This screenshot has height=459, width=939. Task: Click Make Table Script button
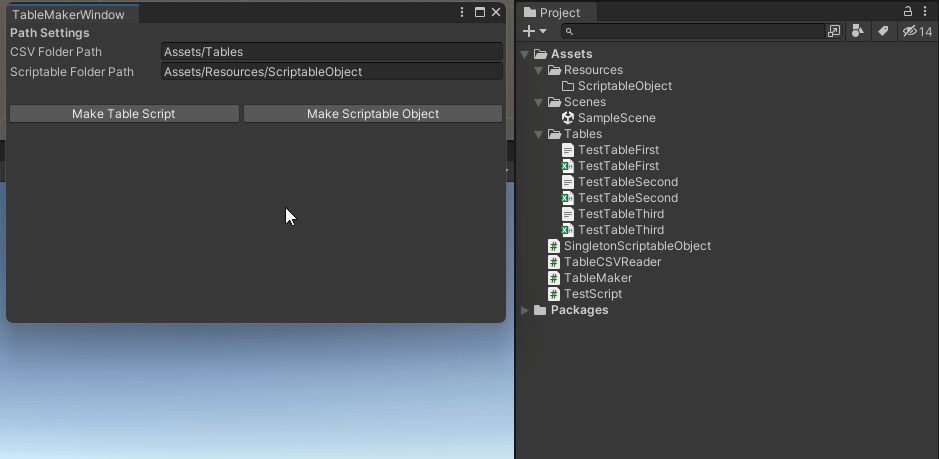coord(124,114)
